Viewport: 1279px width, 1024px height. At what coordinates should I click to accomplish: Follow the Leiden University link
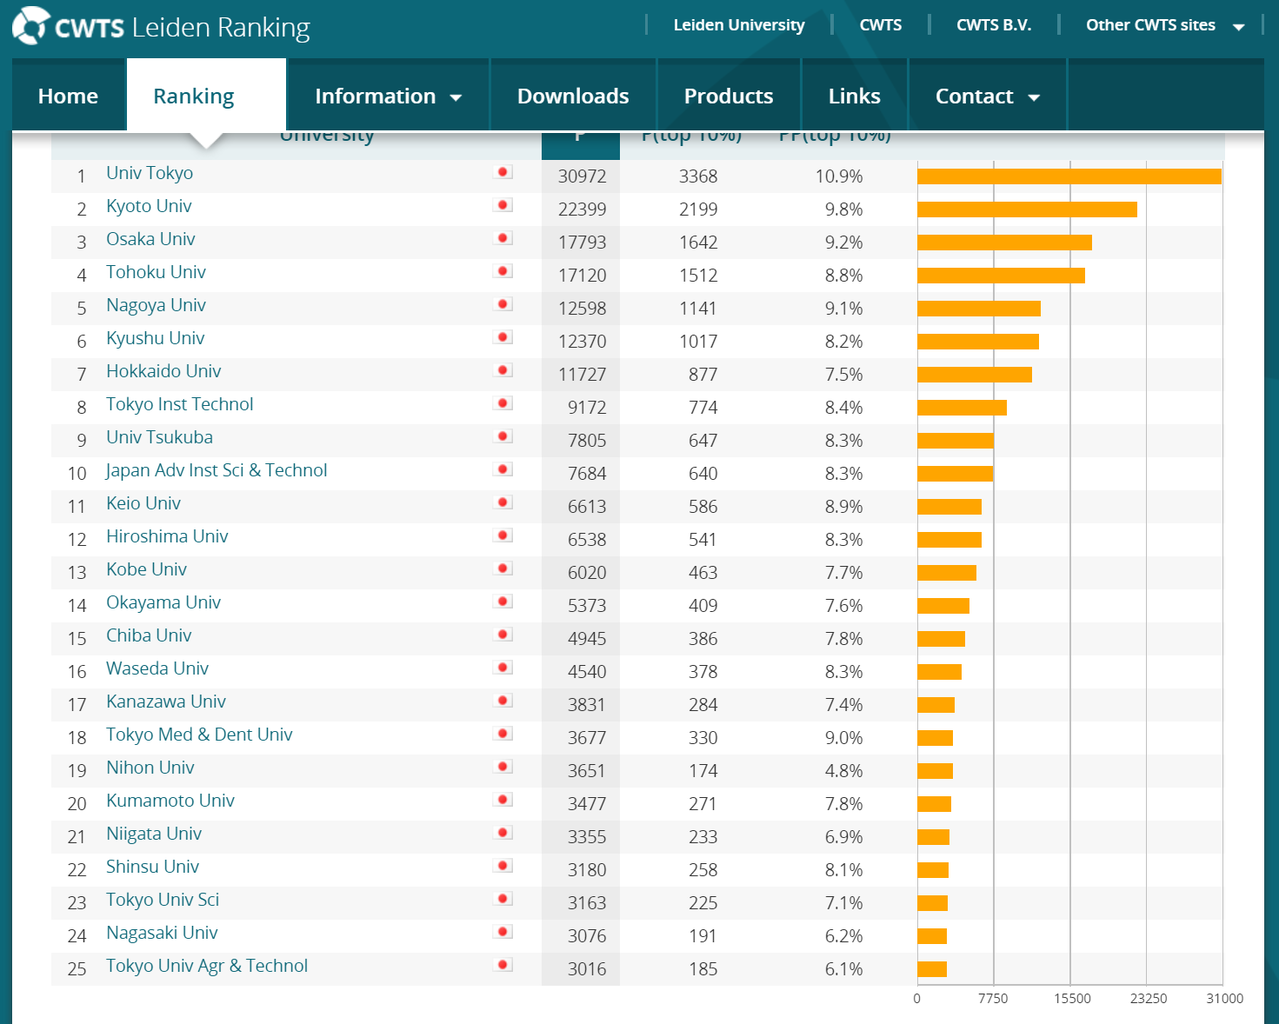pyautogui.click(x=739, y=25)
